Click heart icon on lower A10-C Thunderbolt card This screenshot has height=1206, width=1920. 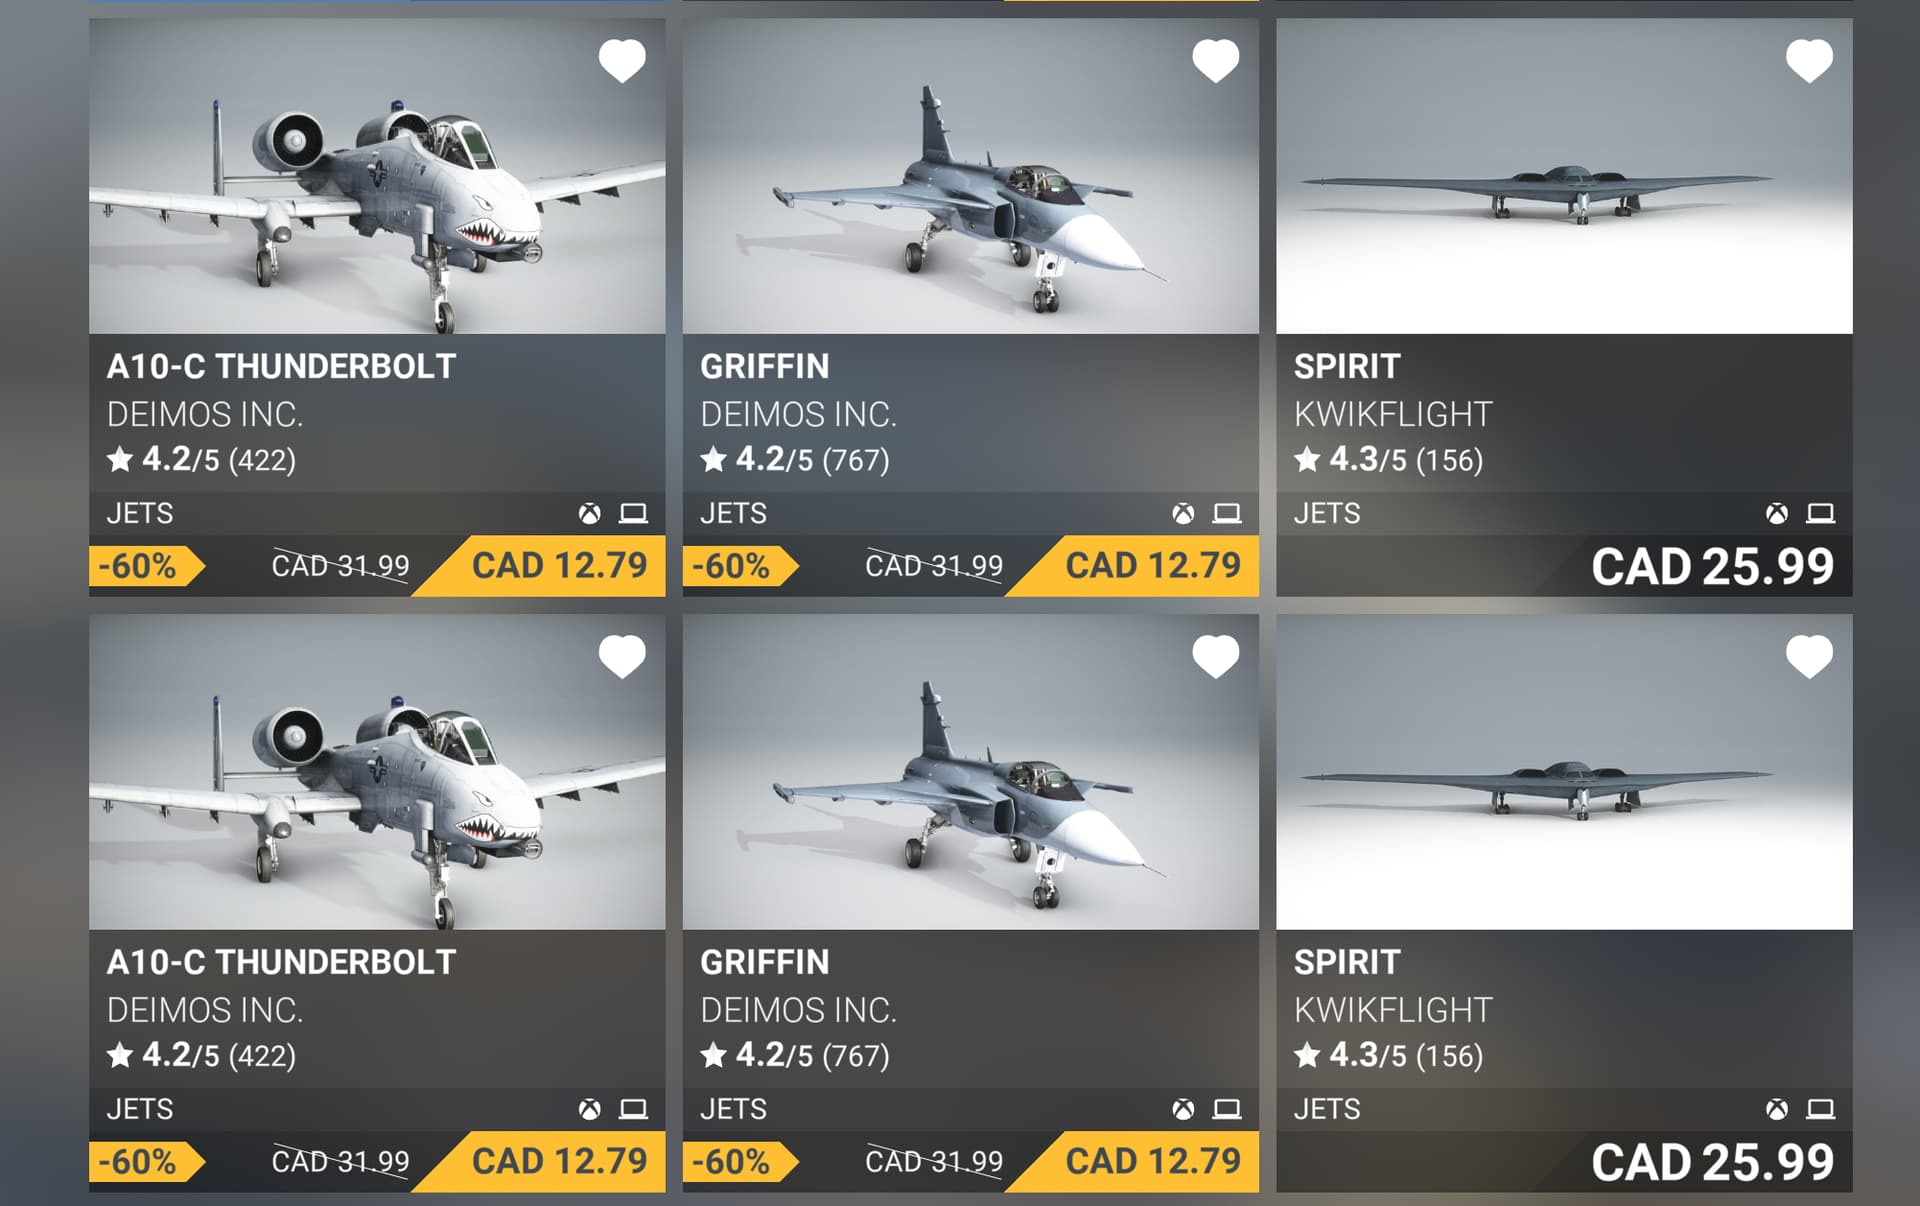[x=622, y=657]
